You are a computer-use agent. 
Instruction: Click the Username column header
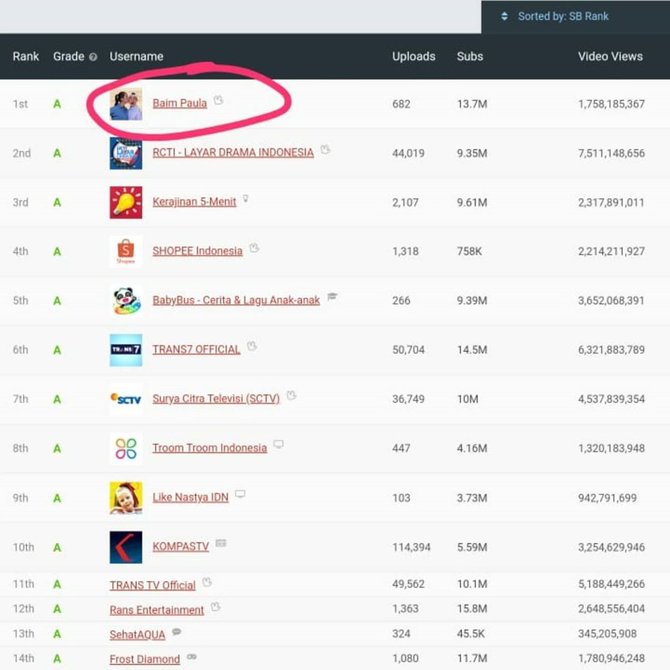(x=136, y=56)
